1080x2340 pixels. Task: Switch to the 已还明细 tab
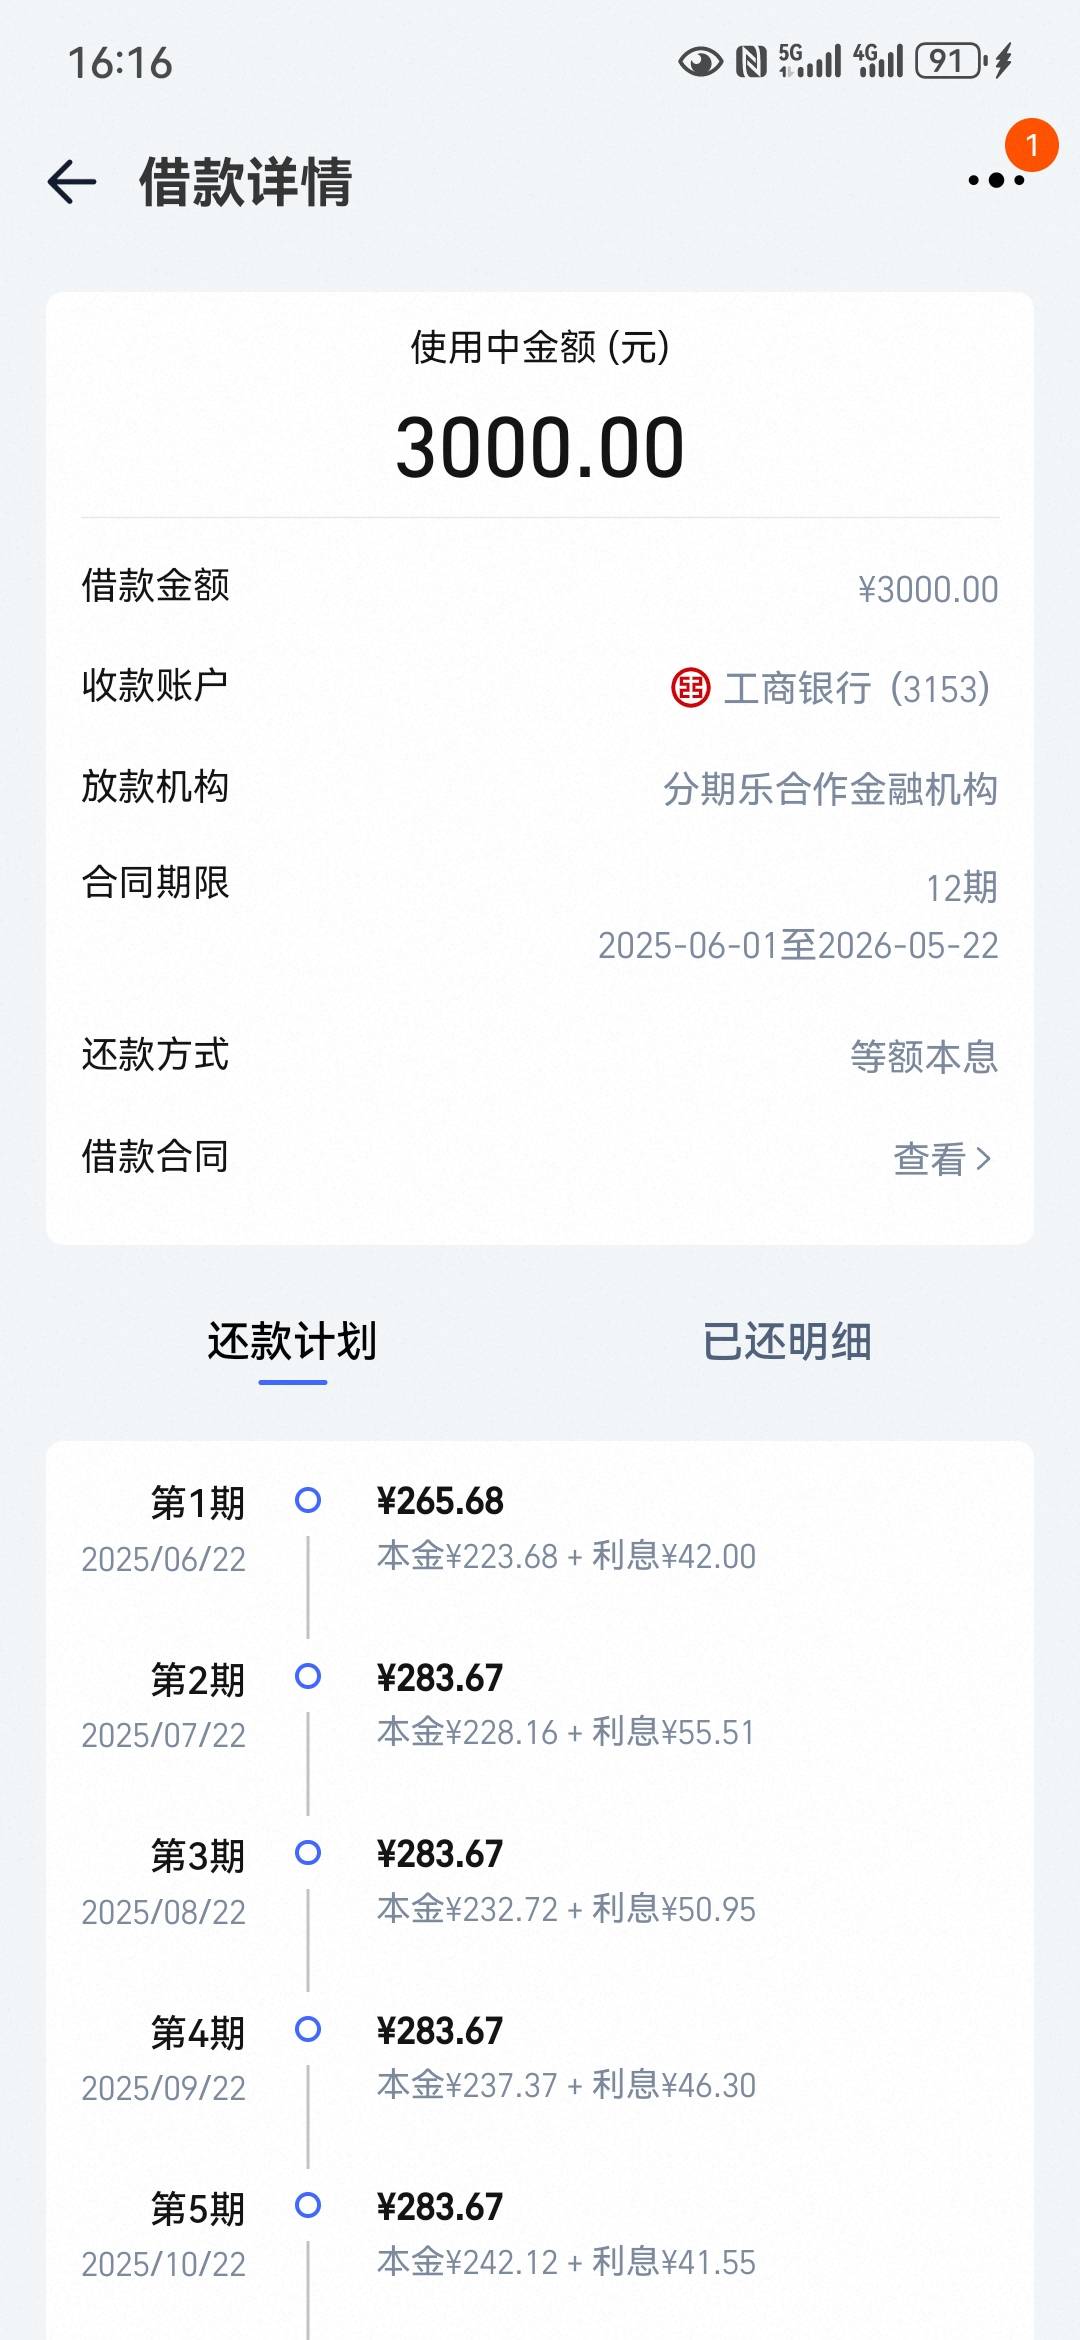click(787, 1341)
